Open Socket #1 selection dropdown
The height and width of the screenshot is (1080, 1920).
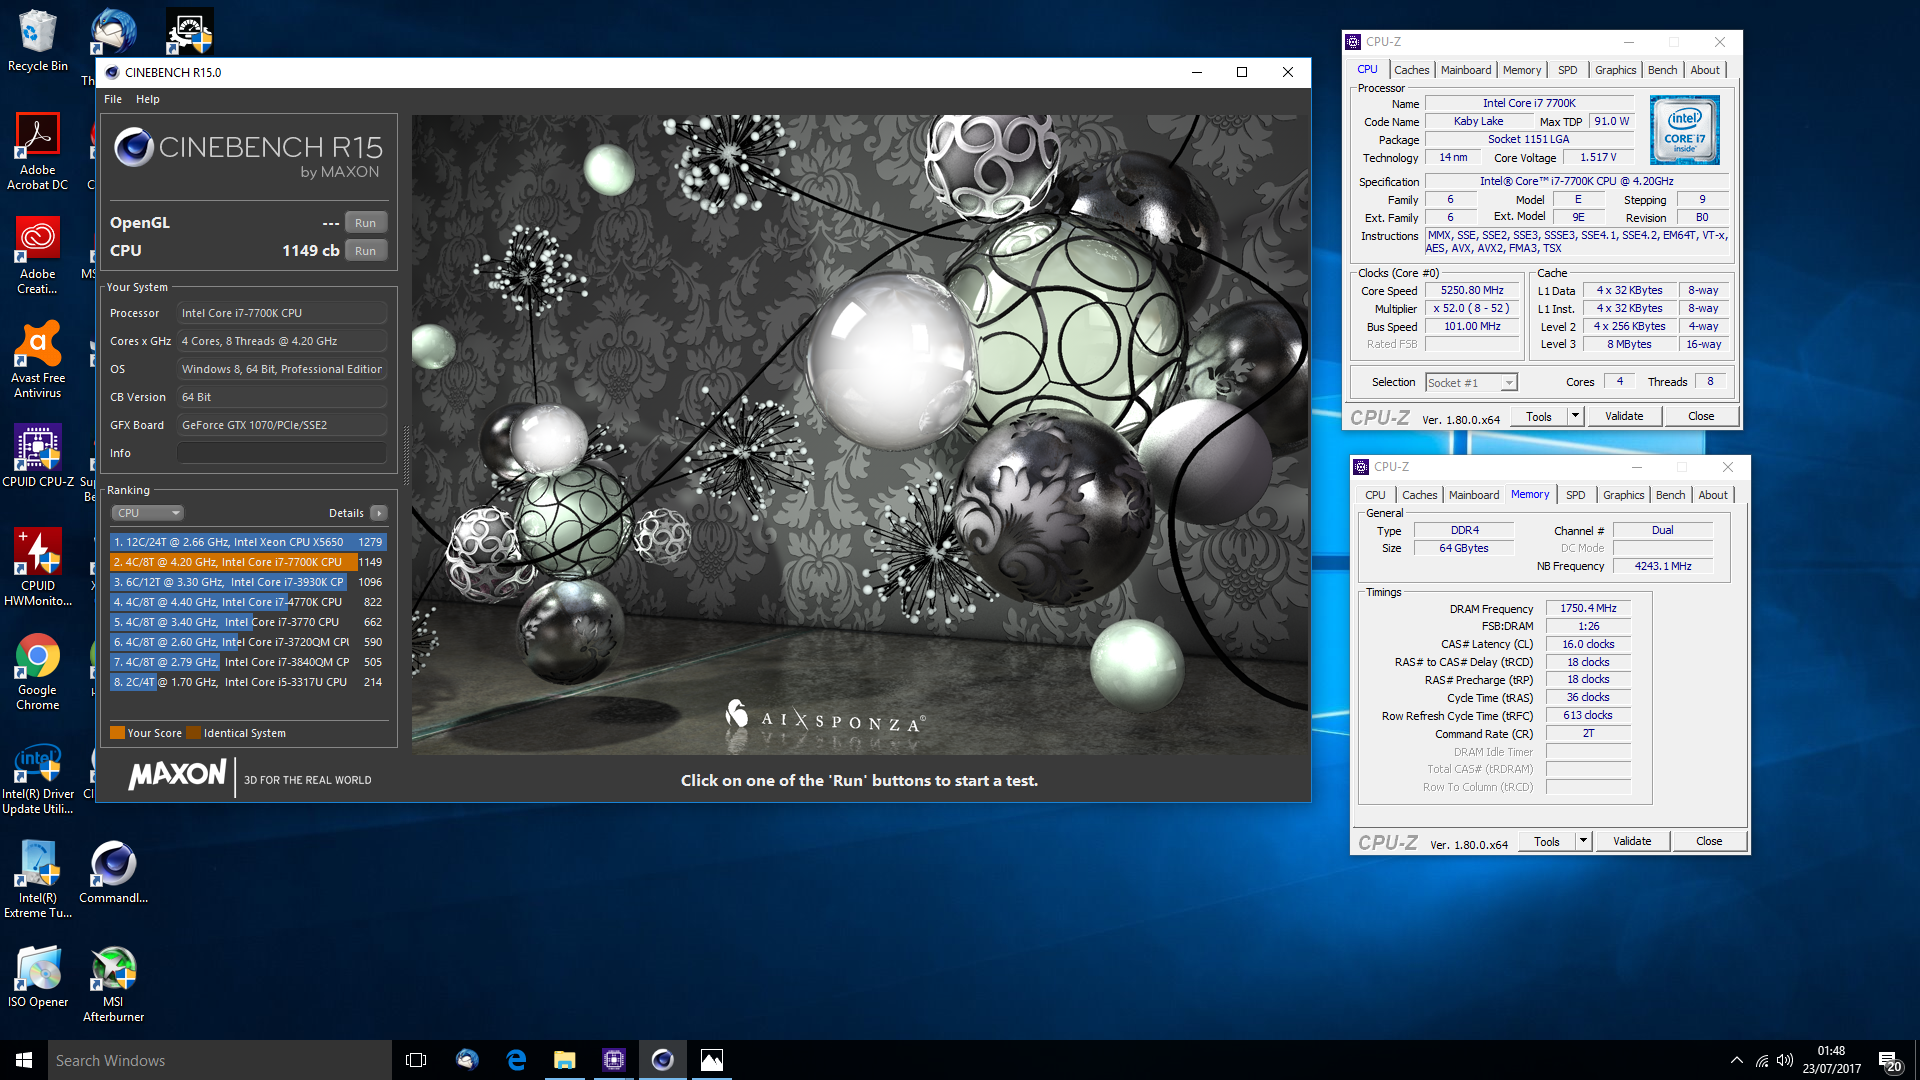[1471, 383]
